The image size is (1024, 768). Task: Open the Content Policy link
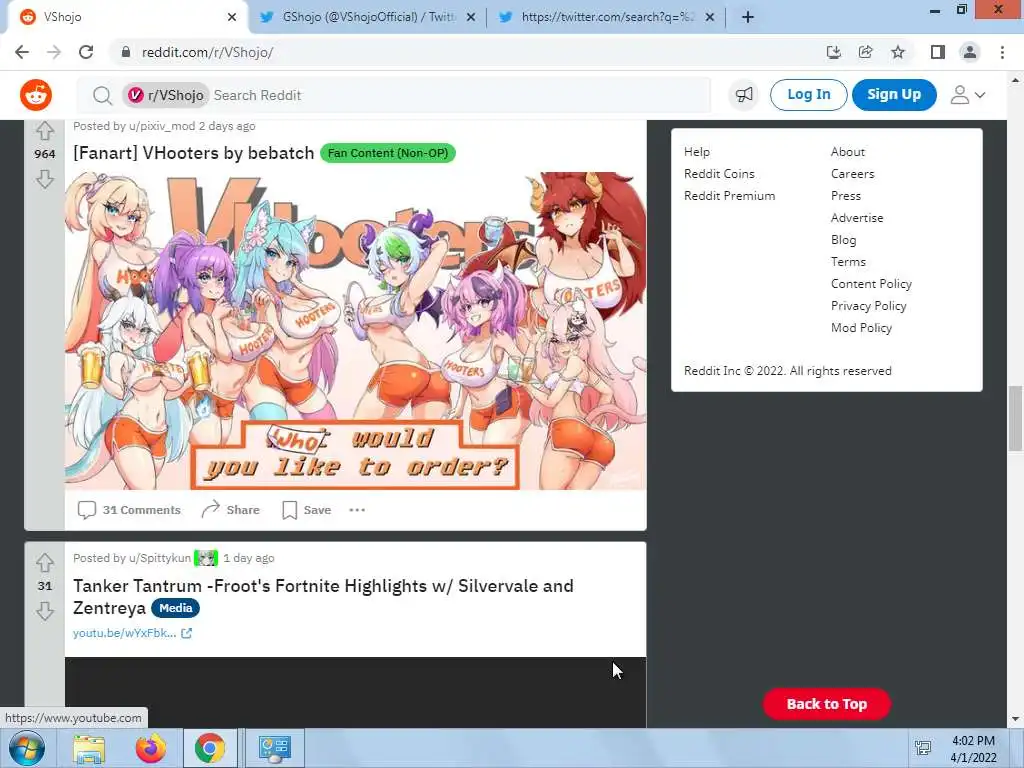pos(871,284)
